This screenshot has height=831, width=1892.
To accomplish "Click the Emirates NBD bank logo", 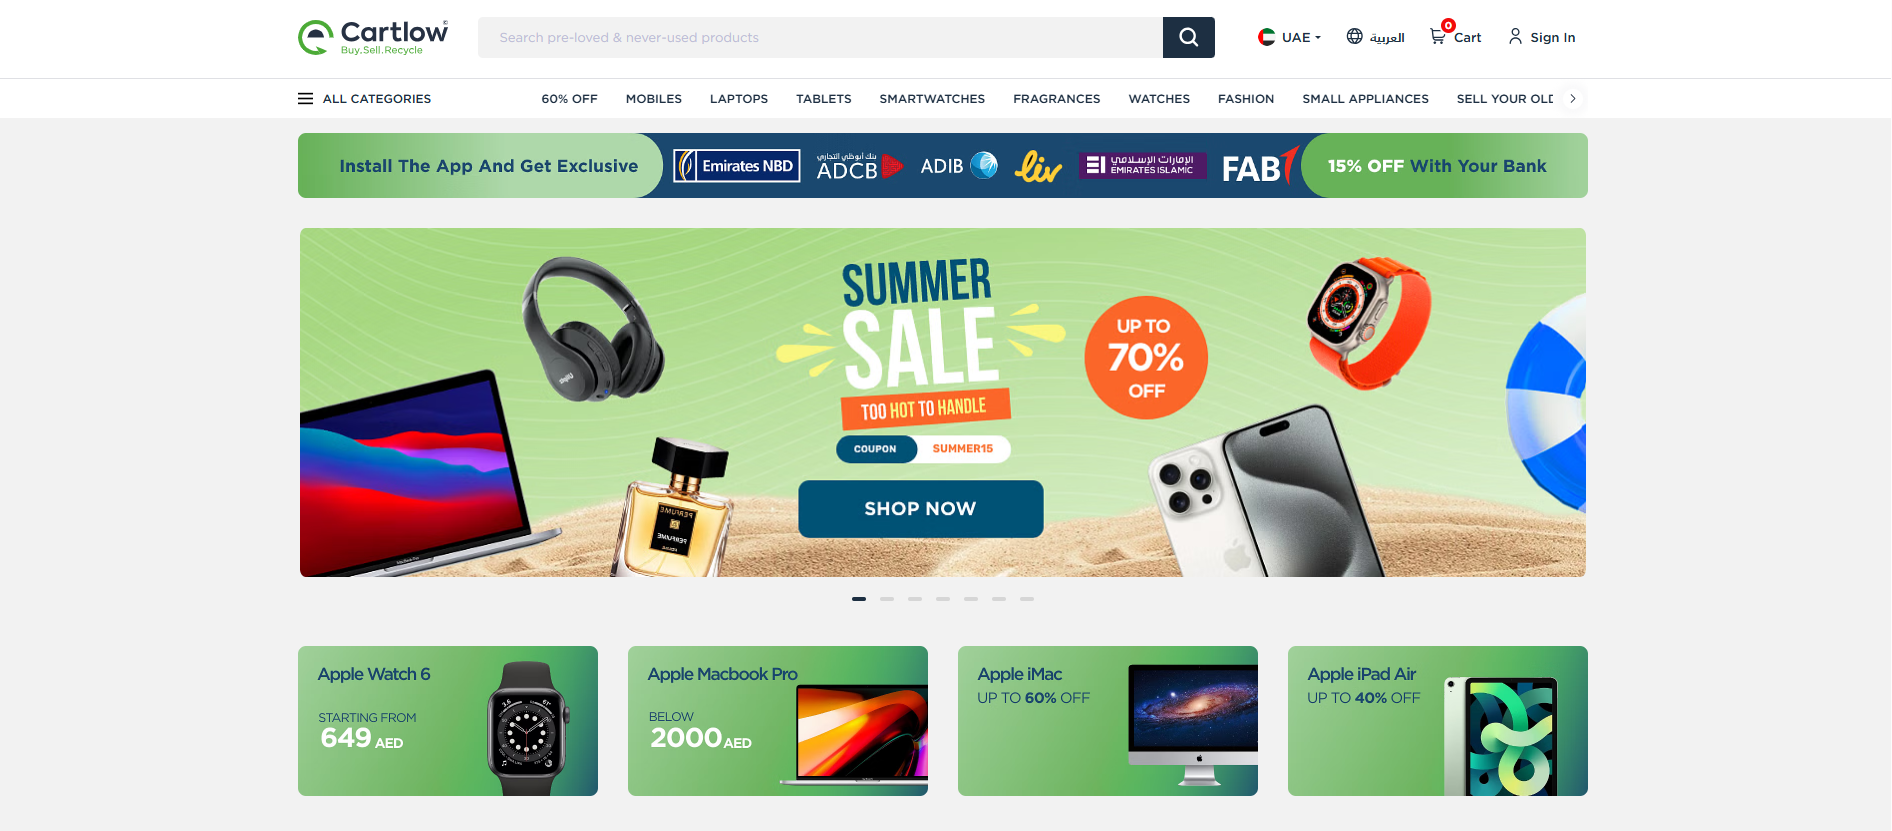I will (x=737, y=166).
